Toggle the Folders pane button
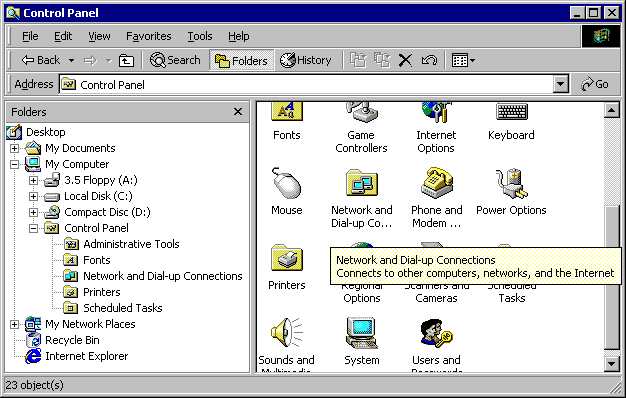This screenshot has width=626, height=398. pos(242,61)
